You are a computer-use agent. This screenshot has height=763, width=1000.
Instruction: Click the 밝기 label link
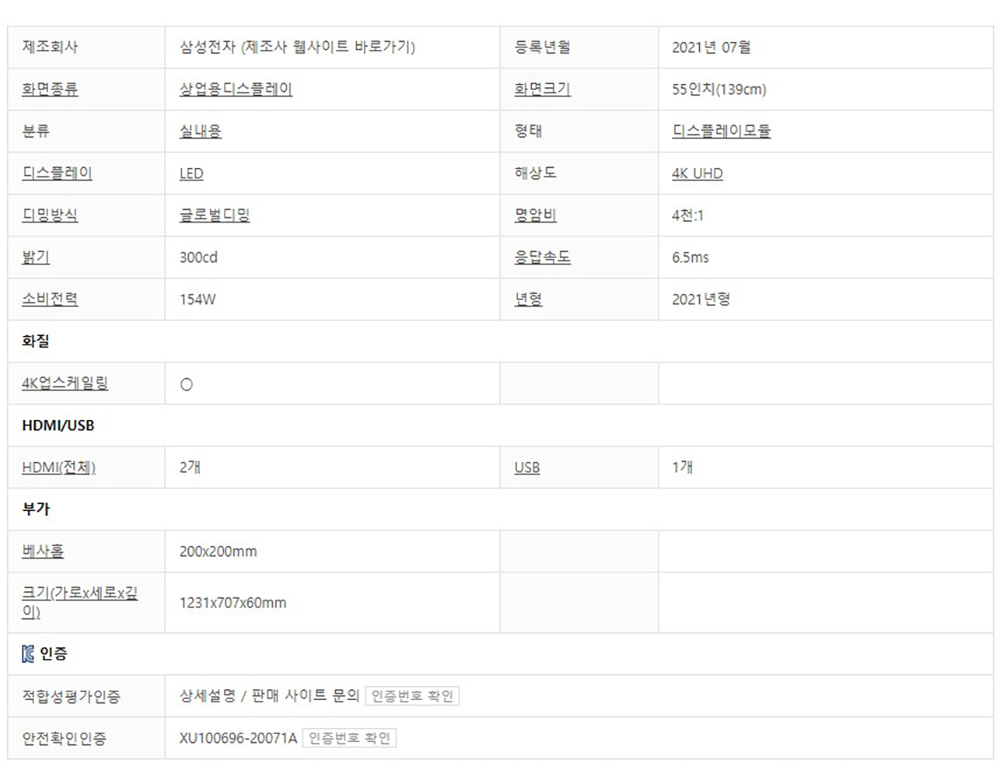(36, 257)
